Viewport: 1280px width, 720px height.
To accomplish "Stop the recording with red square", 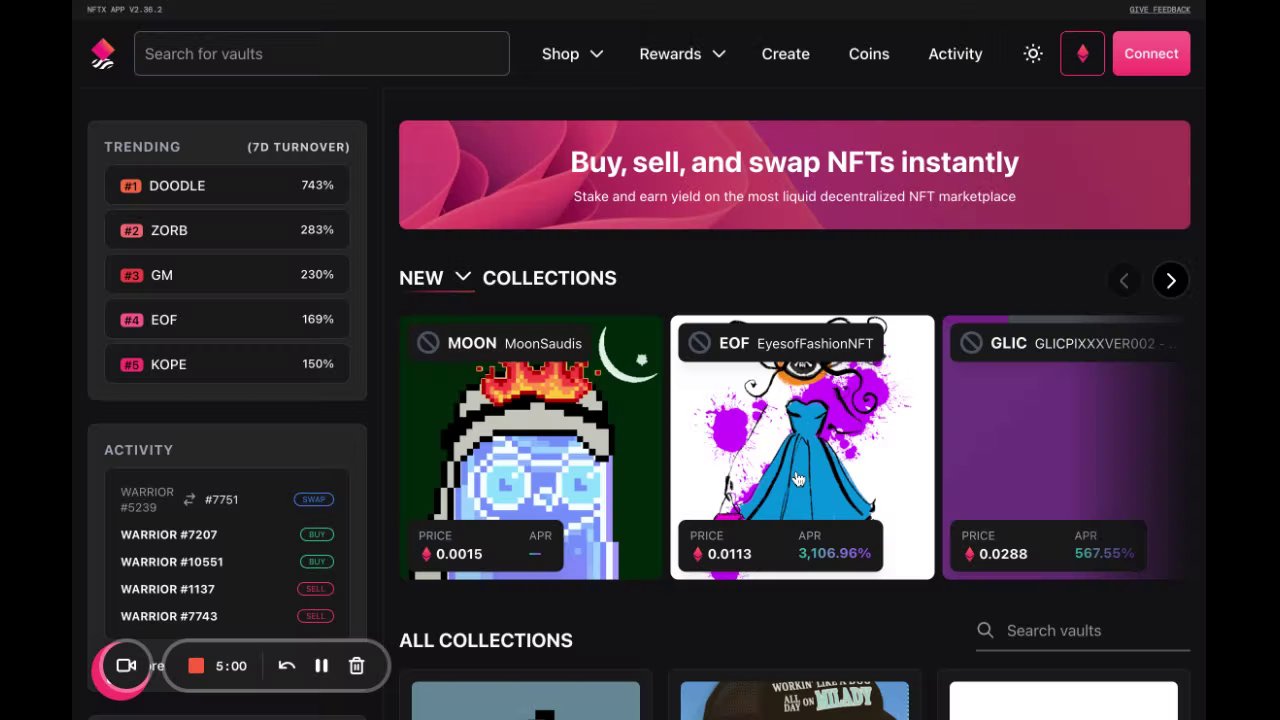I will [x=196, y=666].
